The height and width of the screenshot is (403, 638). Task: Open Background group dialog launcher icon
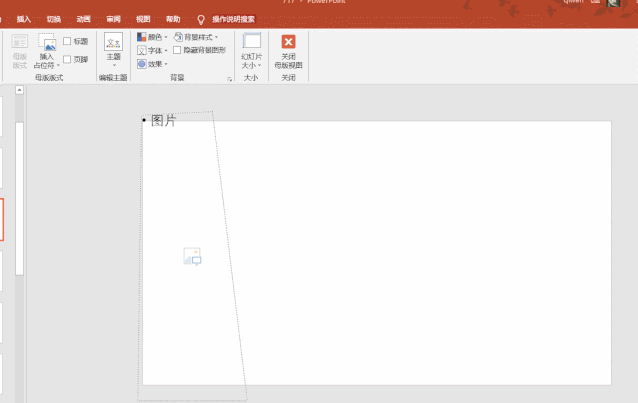coord(229,78)
